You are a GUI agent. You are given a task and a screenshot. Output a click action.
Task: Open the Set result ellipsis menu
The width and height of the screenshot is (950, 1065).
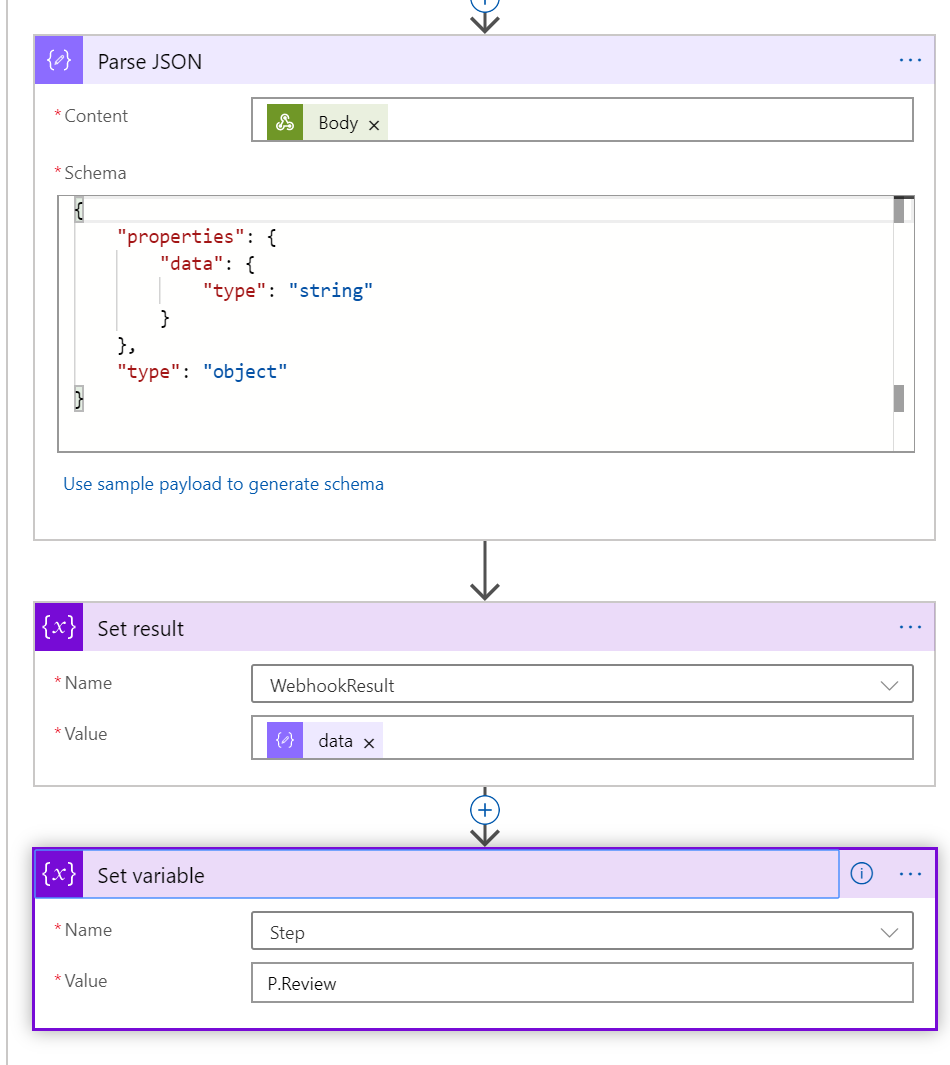pyautogui.click(x=910, y=627)
